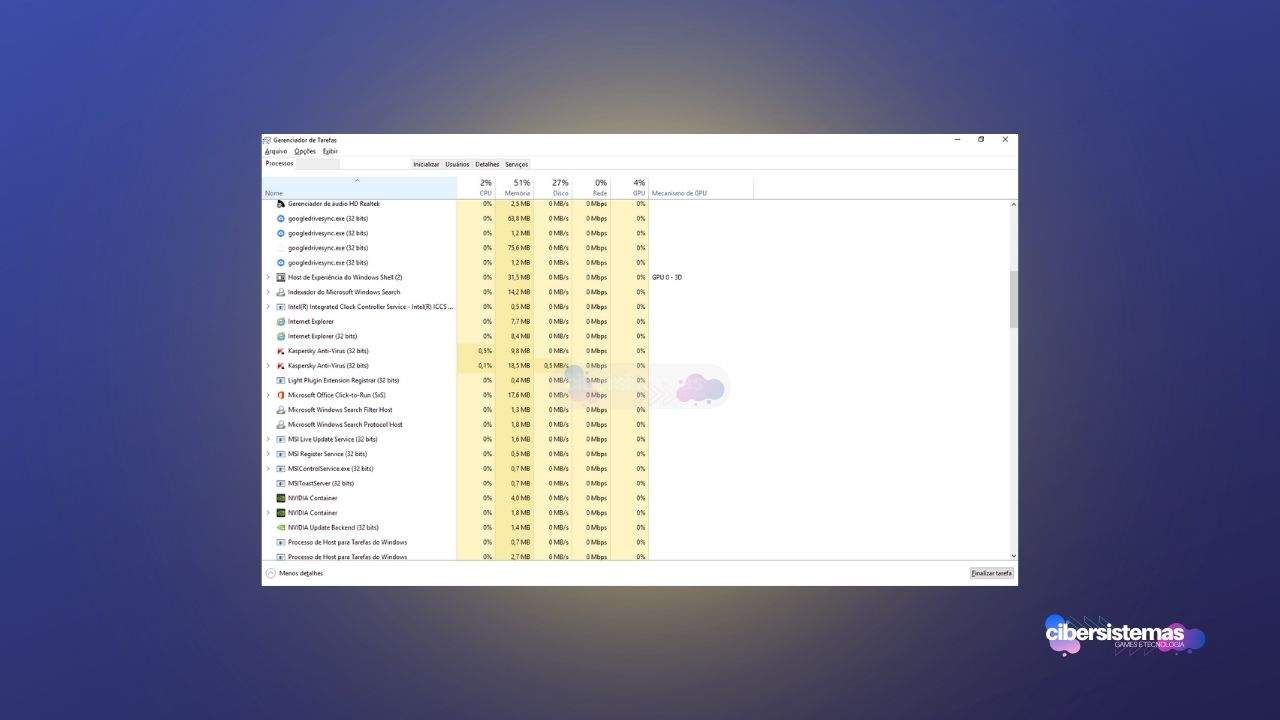Open the Arquivo menu
Screen dimensions: 1280x720
[x=276, y=151]
